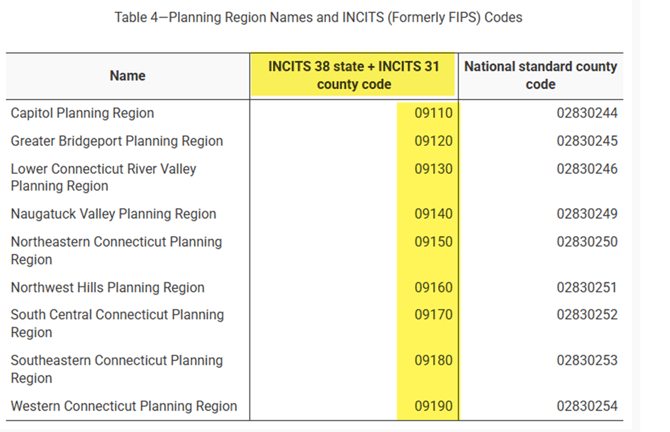Click the highlighted code 09170
The height and width of the screenshot is (432, 670).
433,315
